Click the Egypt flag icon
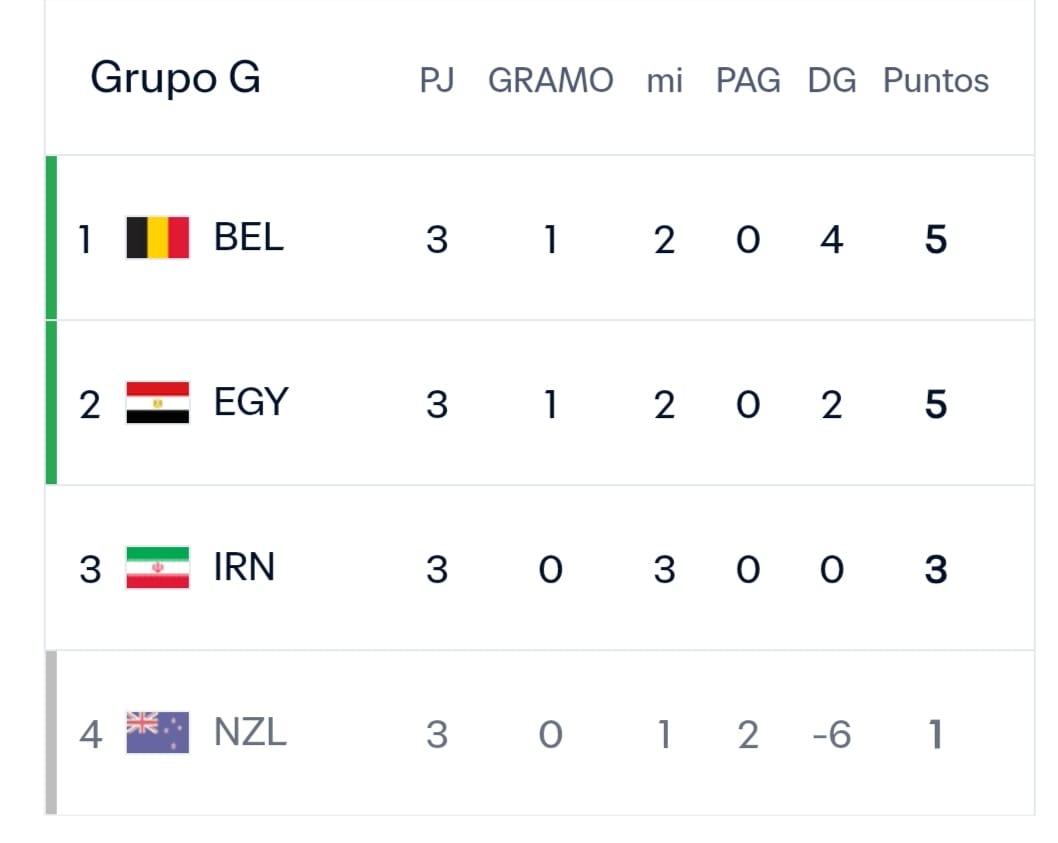Viewport: 1058px width, 843px height. [158, 403]
